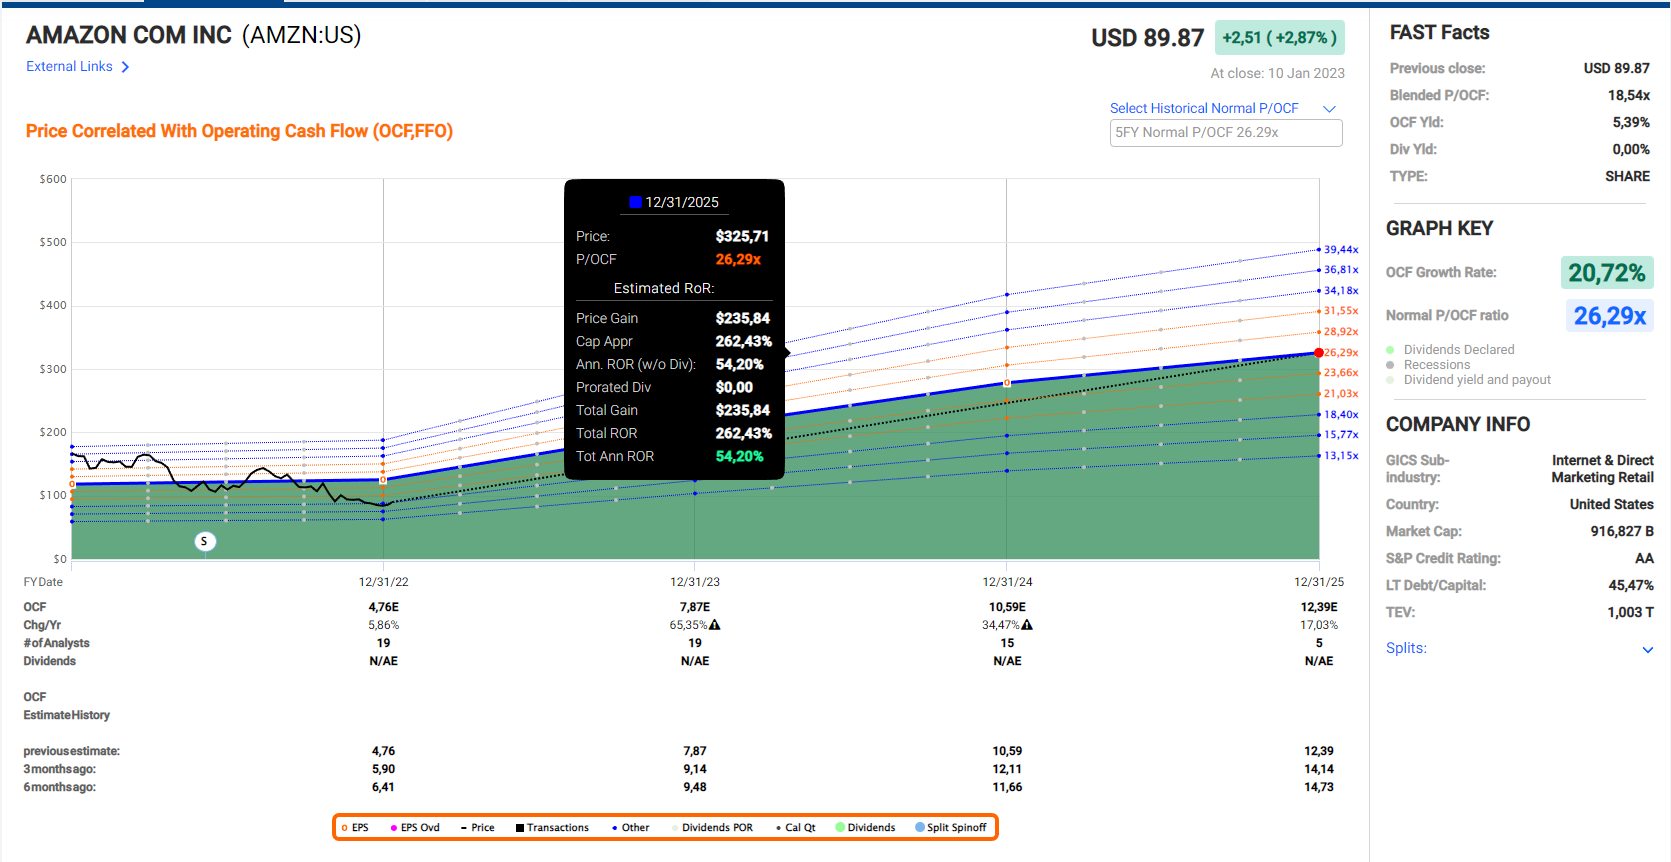
Task: Click the Normal P/OCF ratio 26,29x box
Action: 1608,316
